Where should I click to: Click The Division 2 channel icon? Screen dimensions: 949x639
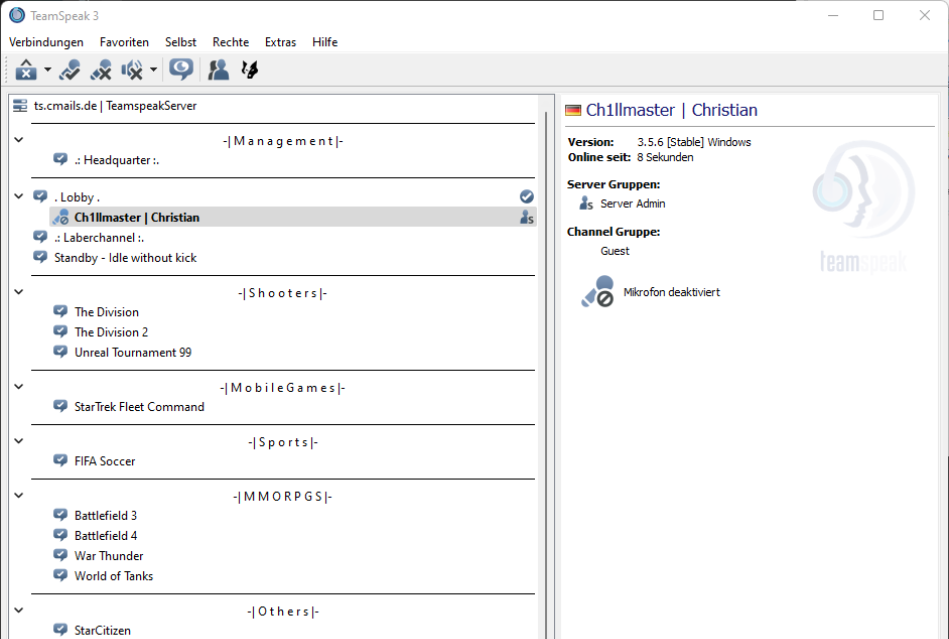click(61, 331)
